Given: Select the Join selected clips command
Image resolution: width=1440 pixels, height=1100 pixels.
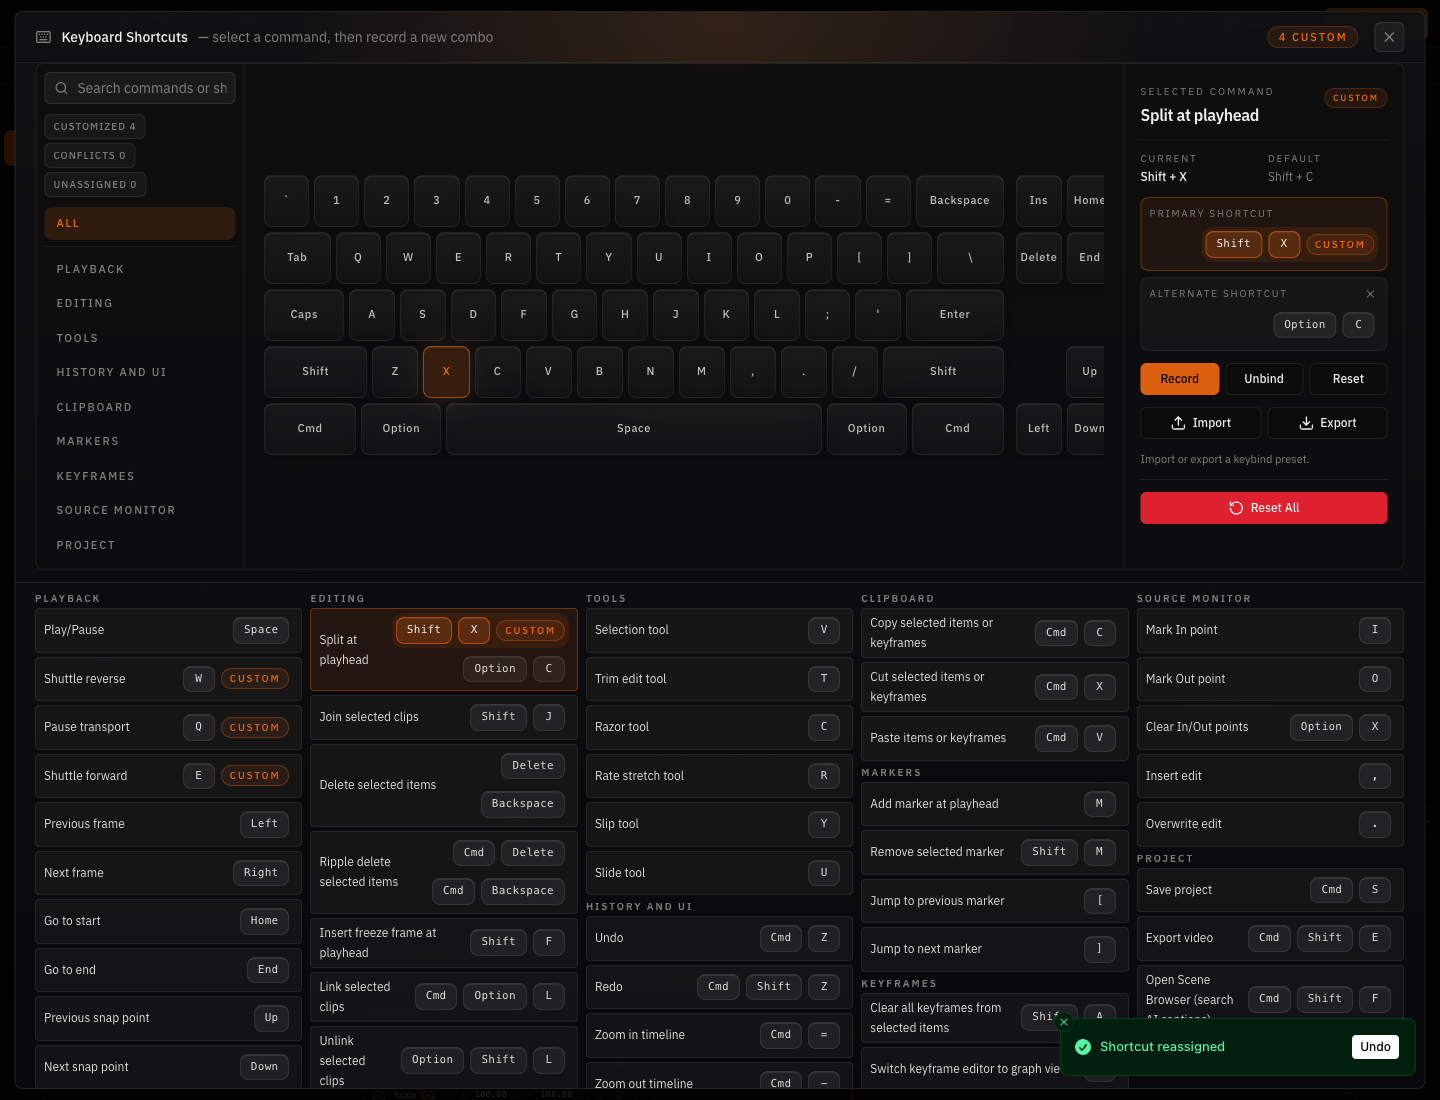Looking at the screenshot, I should [444, 717].
